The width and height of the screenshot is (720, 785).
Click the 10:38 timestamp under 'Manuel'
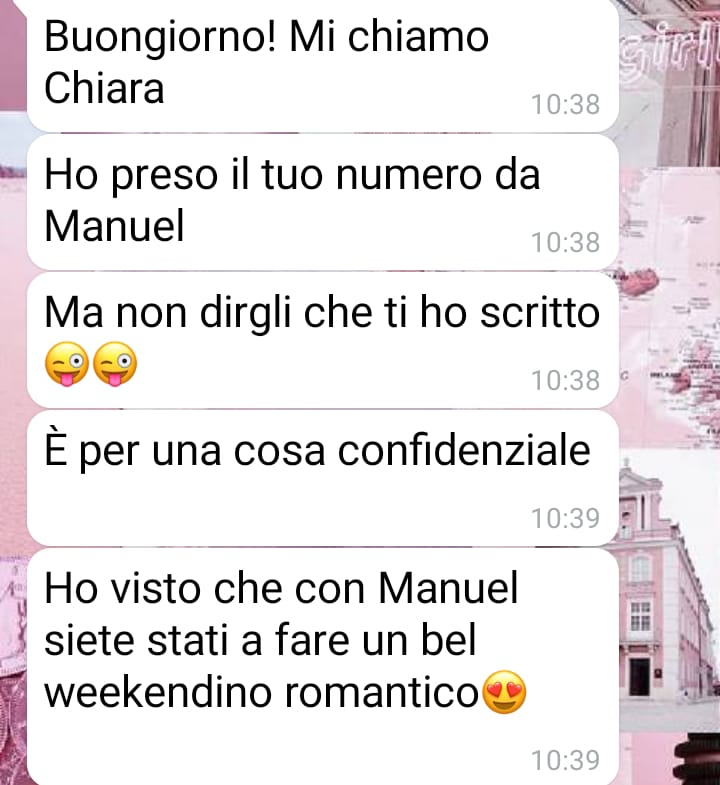point(565,242)
